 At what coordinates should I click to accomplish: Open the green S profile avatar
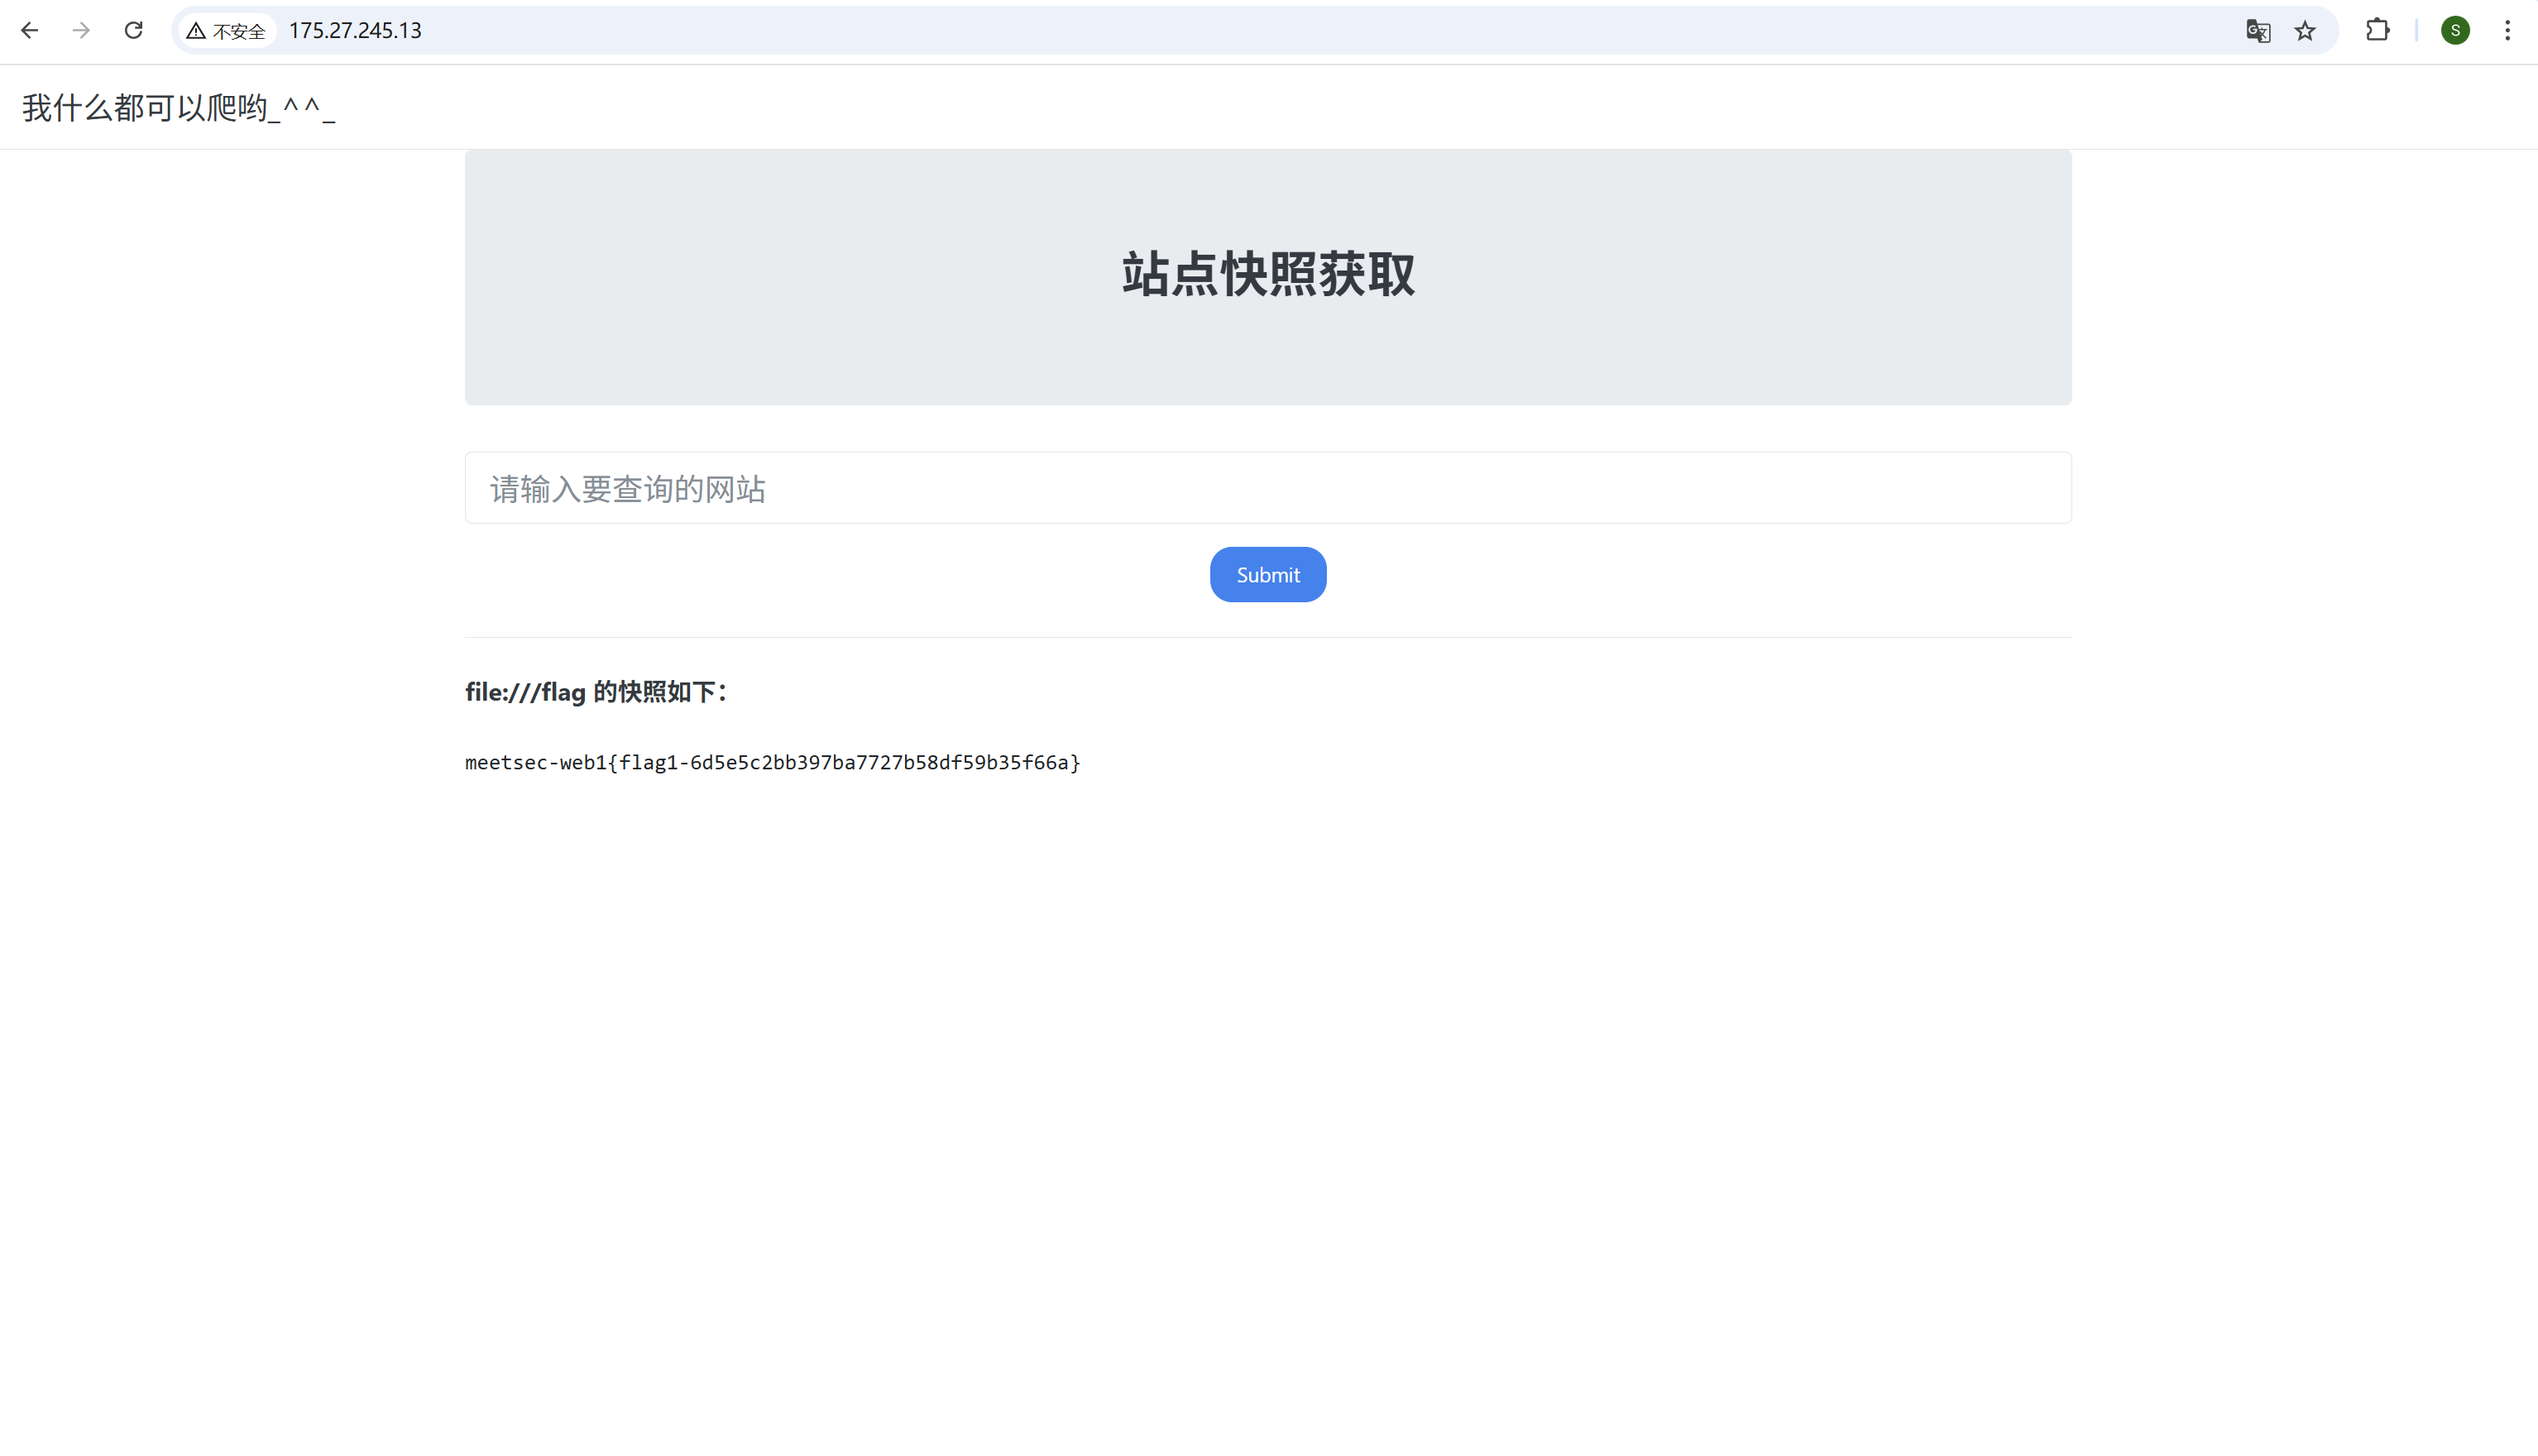click(x=2455, y=31)
